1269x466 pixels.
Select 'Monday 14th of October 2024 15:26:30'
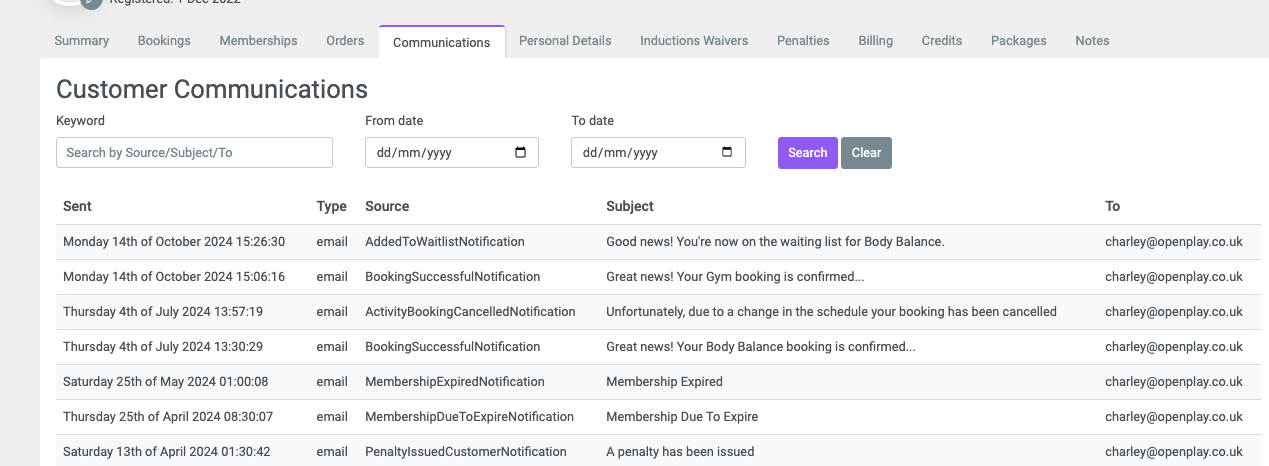(174, 242)
